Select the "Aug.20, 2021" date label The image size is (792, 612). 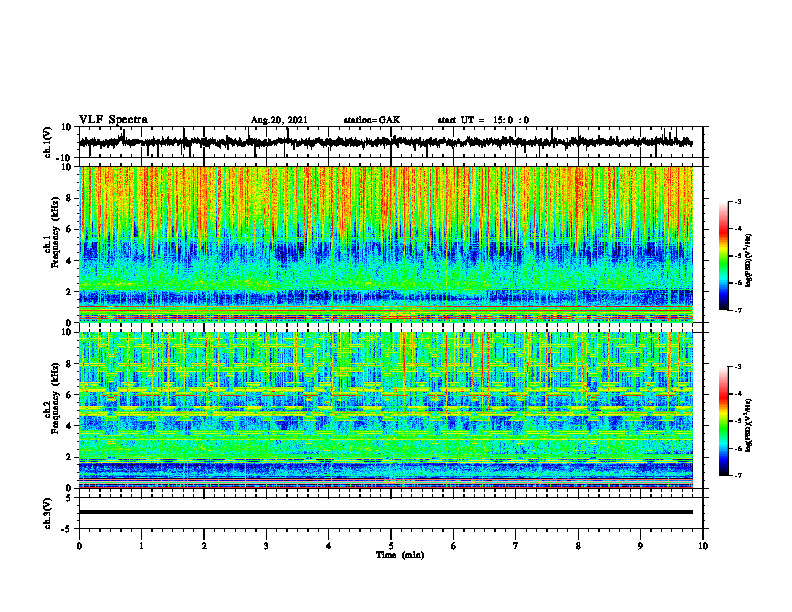279,120
